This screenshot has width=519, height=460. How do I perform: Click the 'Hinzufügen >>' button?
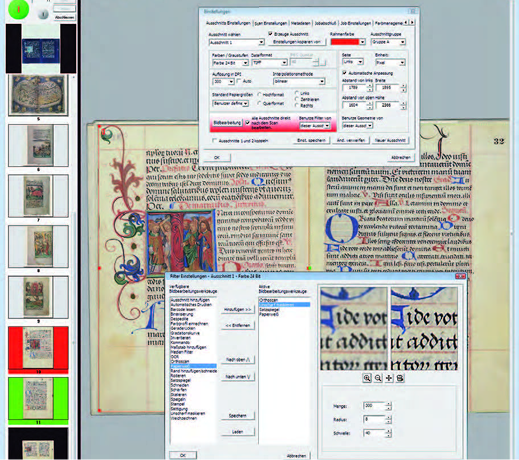(x=237, y=310)
